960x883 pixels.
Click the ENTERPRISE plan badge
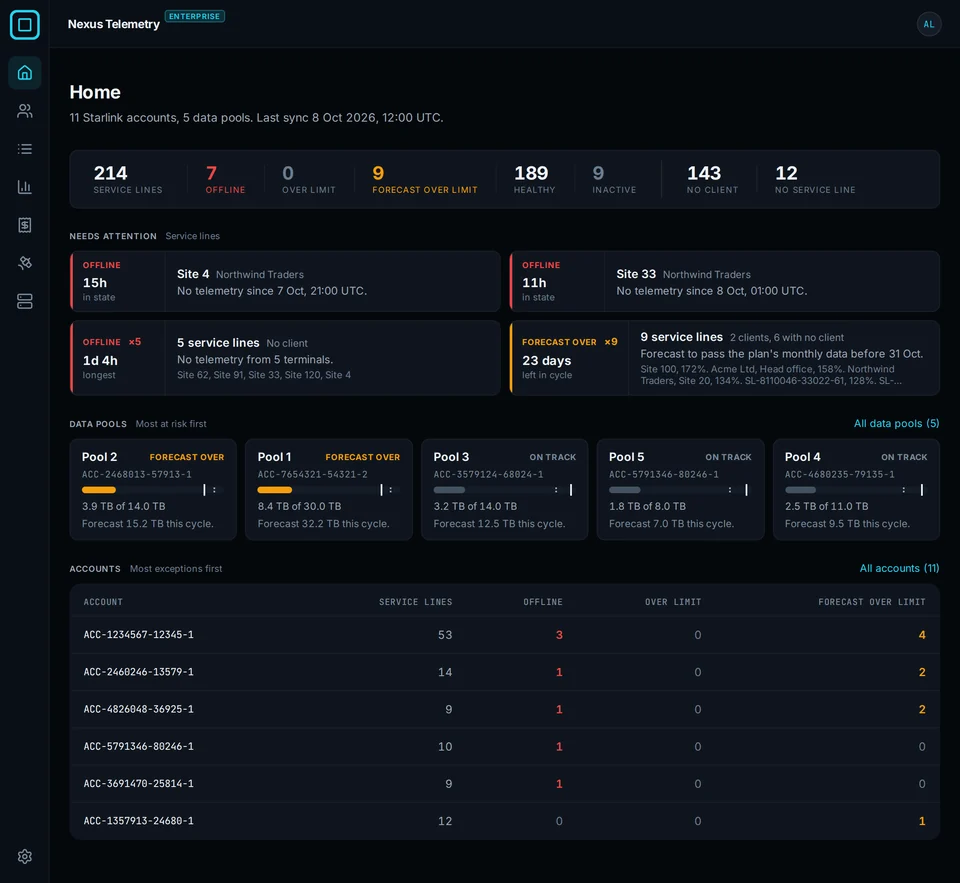[195, 17]
